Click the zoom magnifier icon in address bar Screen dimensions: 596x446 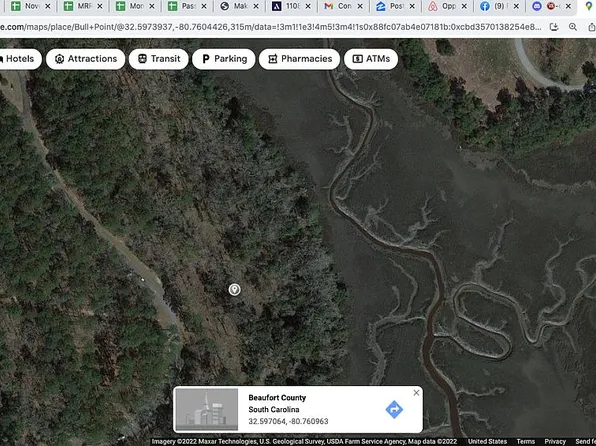coord(573,27)
